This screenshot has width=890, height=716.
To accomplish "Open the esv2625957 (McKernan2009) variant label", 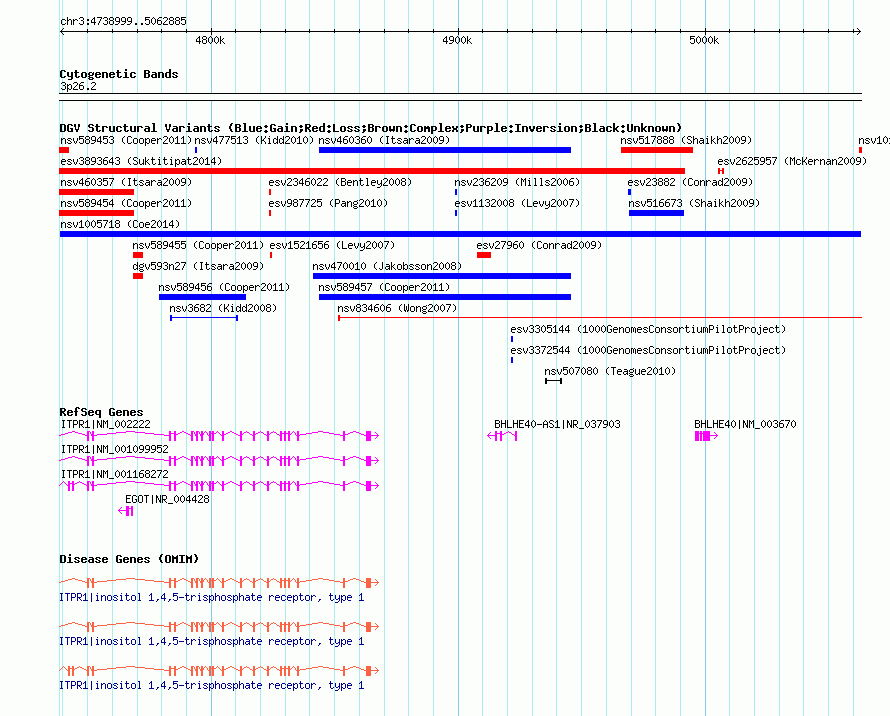I will pyautogui.click(x=792, y=161).
